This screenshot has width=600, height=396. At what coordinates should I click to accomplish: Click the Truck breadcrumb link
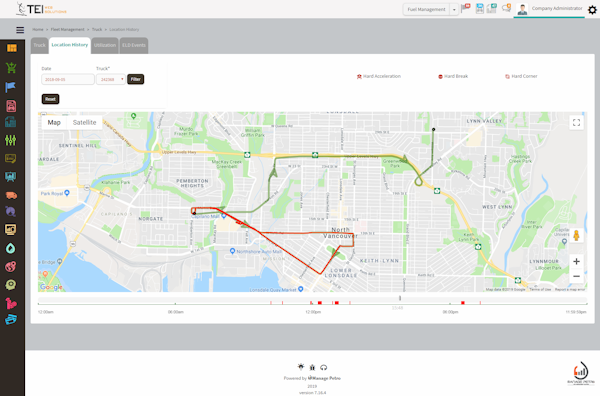pos(97,29)
